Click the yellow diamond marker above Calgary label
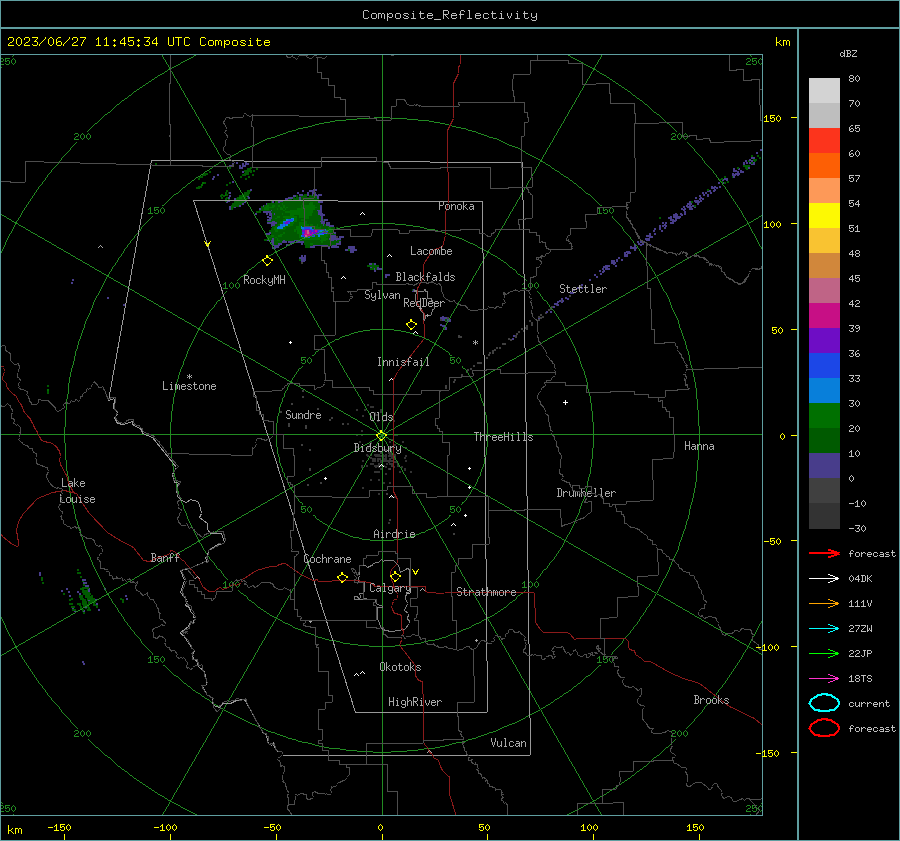The width and height of the screenshot is (900, 841). 395,576
